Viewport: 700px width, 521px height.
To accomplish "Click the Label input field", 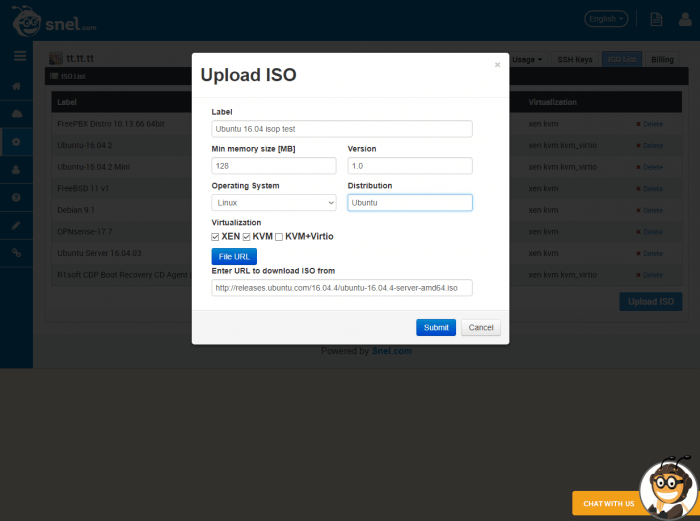I will tap(342, 129).
